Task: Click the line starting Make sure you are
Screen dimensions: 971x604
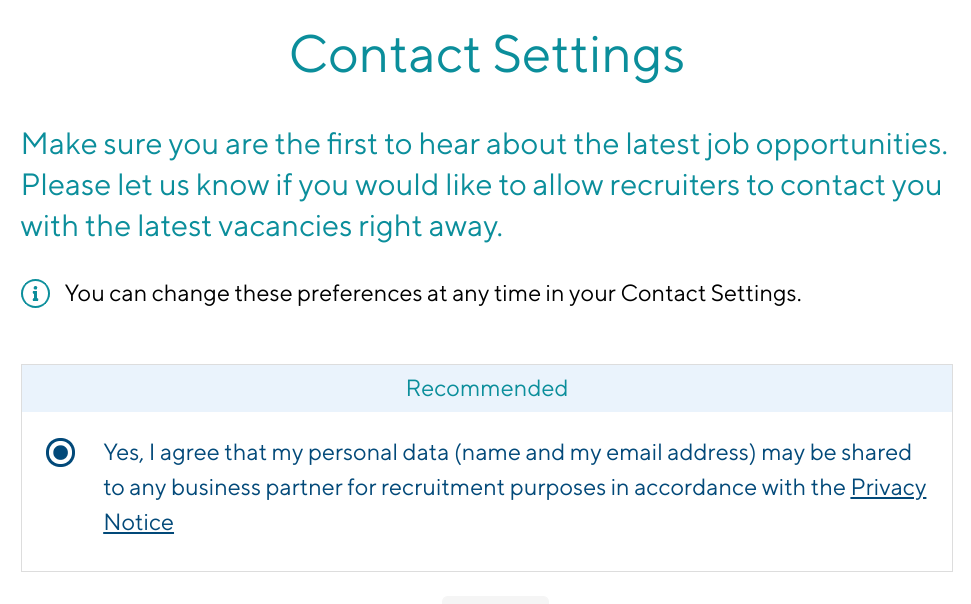Action: point(484,145)
